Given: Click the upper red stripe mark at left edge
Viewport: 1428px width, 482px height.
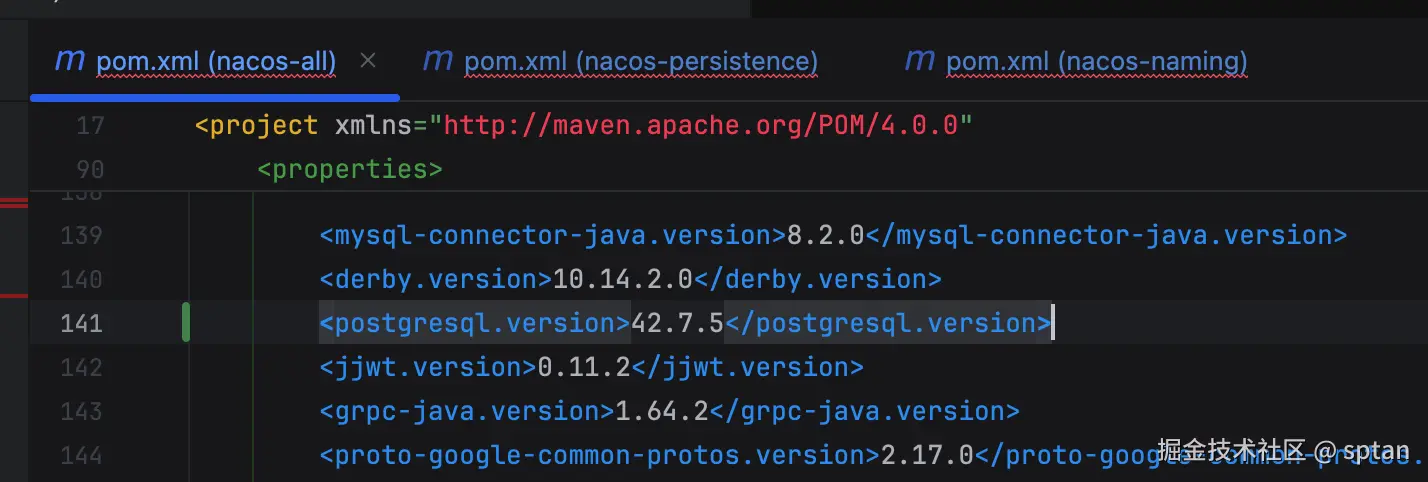Looking at the screenshot, I should pos(14,203).
